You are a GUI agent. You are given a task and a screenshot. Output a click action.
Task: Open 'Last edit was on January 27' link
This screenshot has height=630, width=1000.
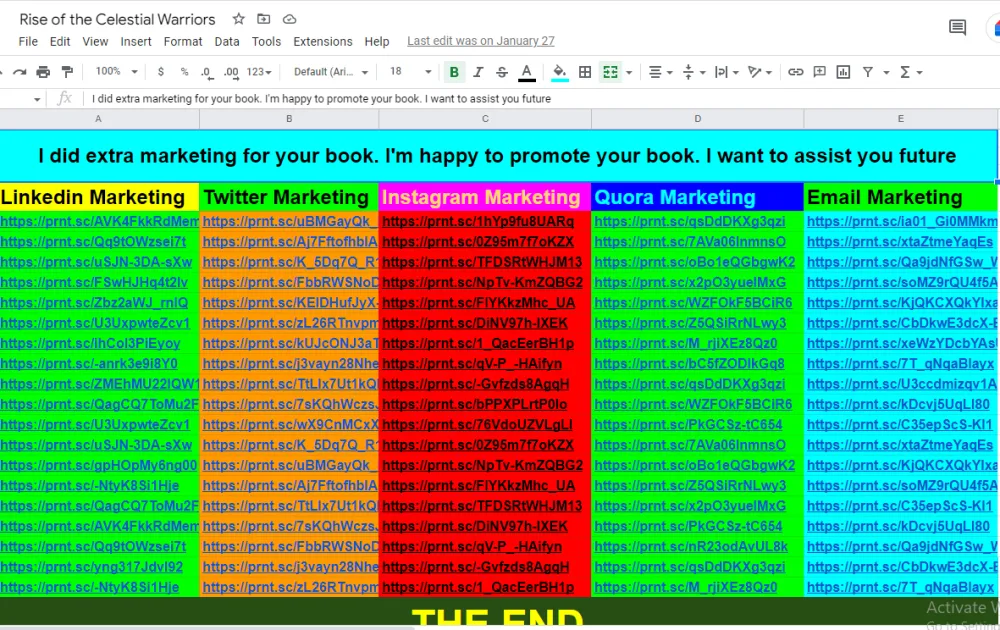click(480, 42)
